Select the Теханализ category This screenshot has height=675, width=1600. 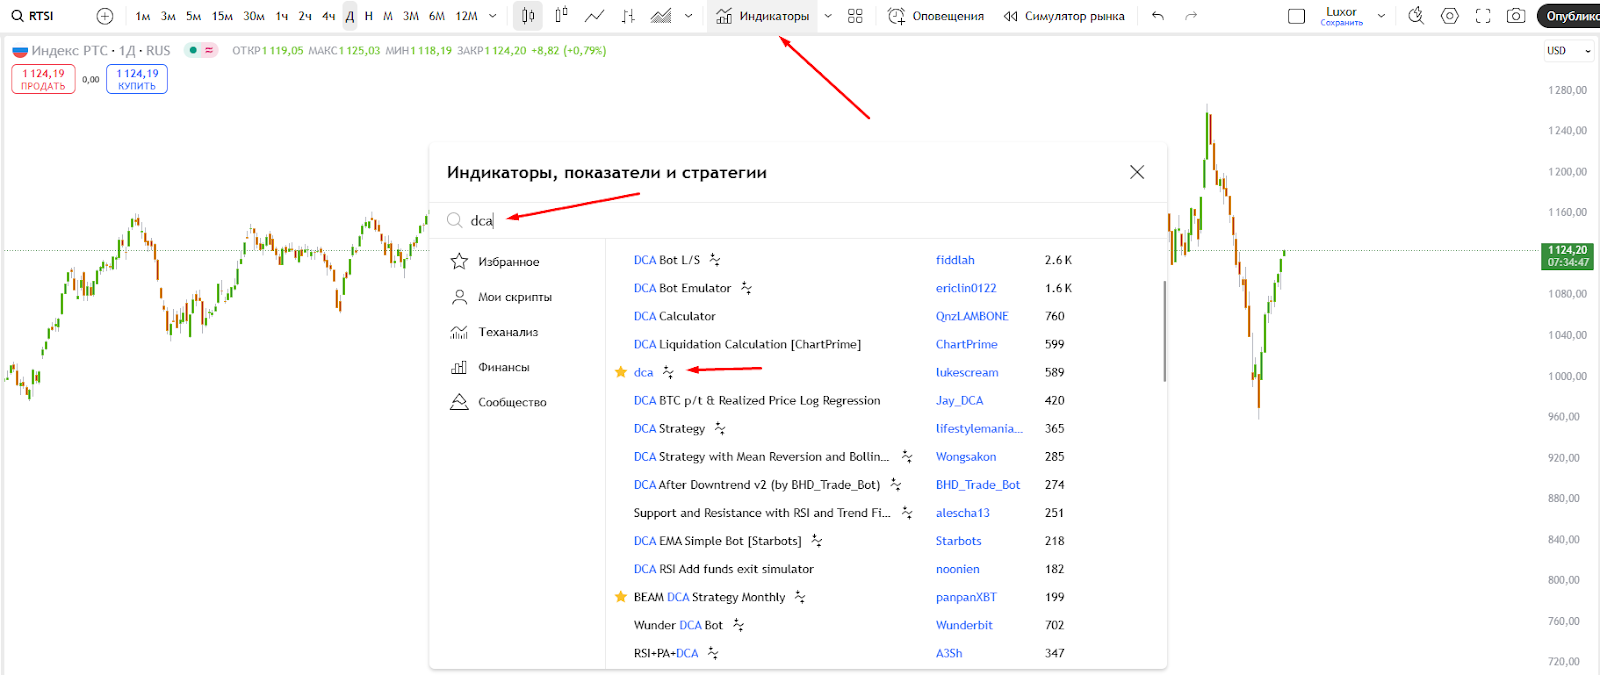pyautogui.click(x=495, y=332)
